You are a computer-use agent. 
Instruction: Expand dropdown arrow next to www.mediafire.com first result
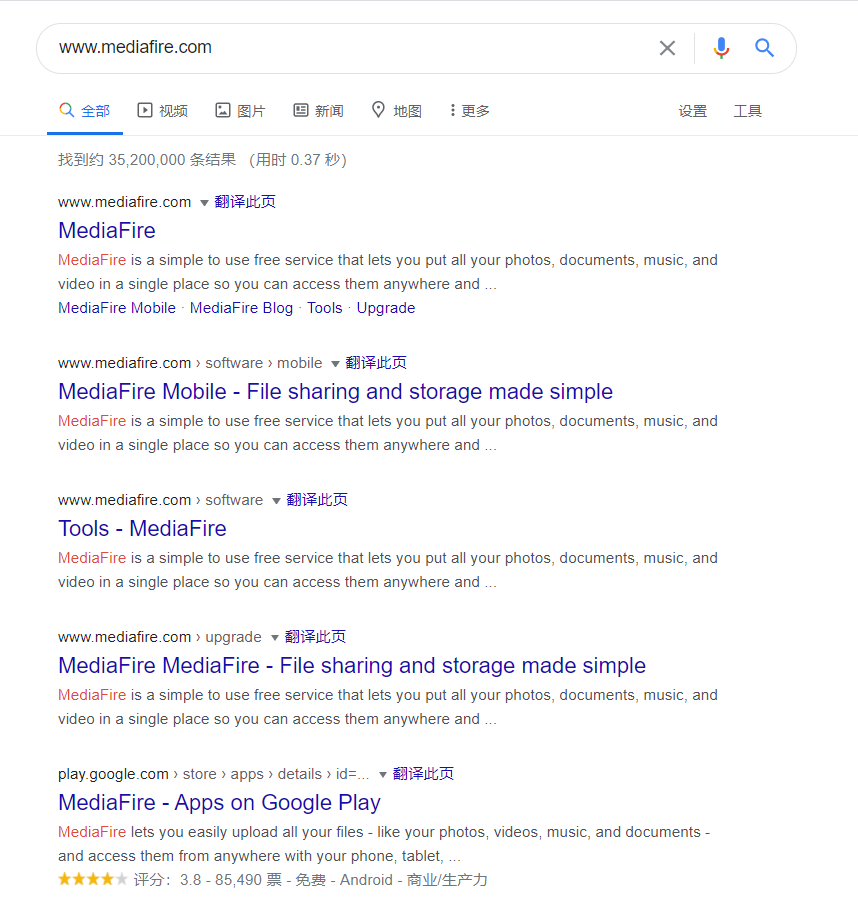tap(204, 203)
